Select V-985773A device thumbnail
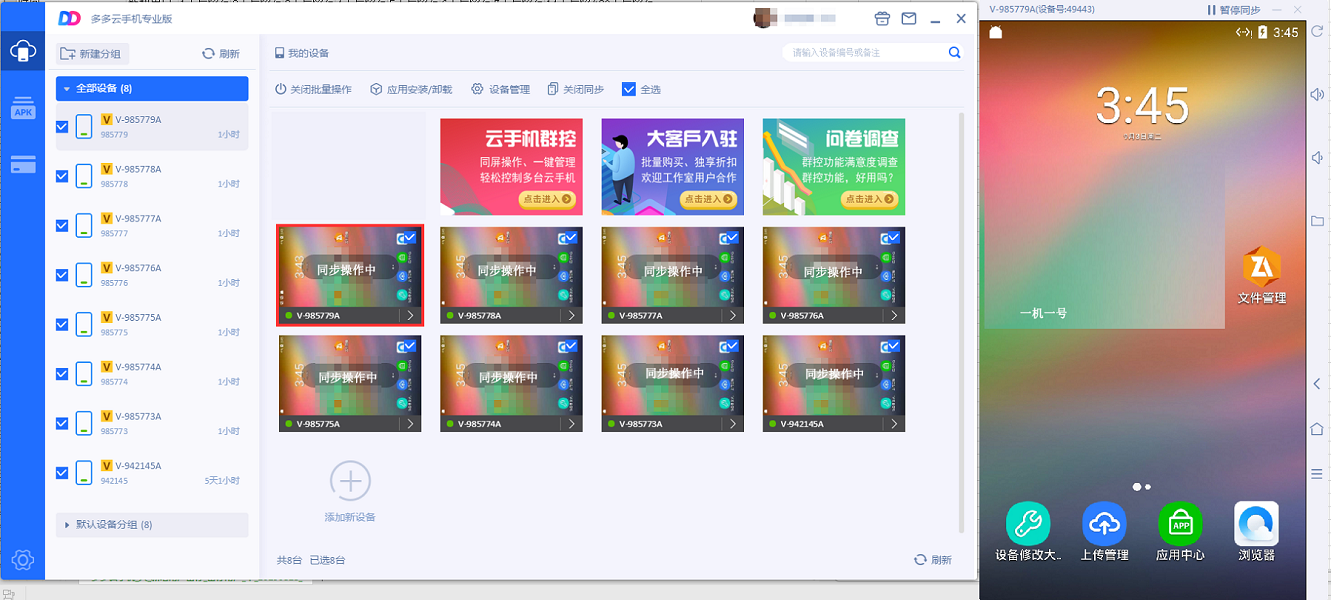 (673, 383)
